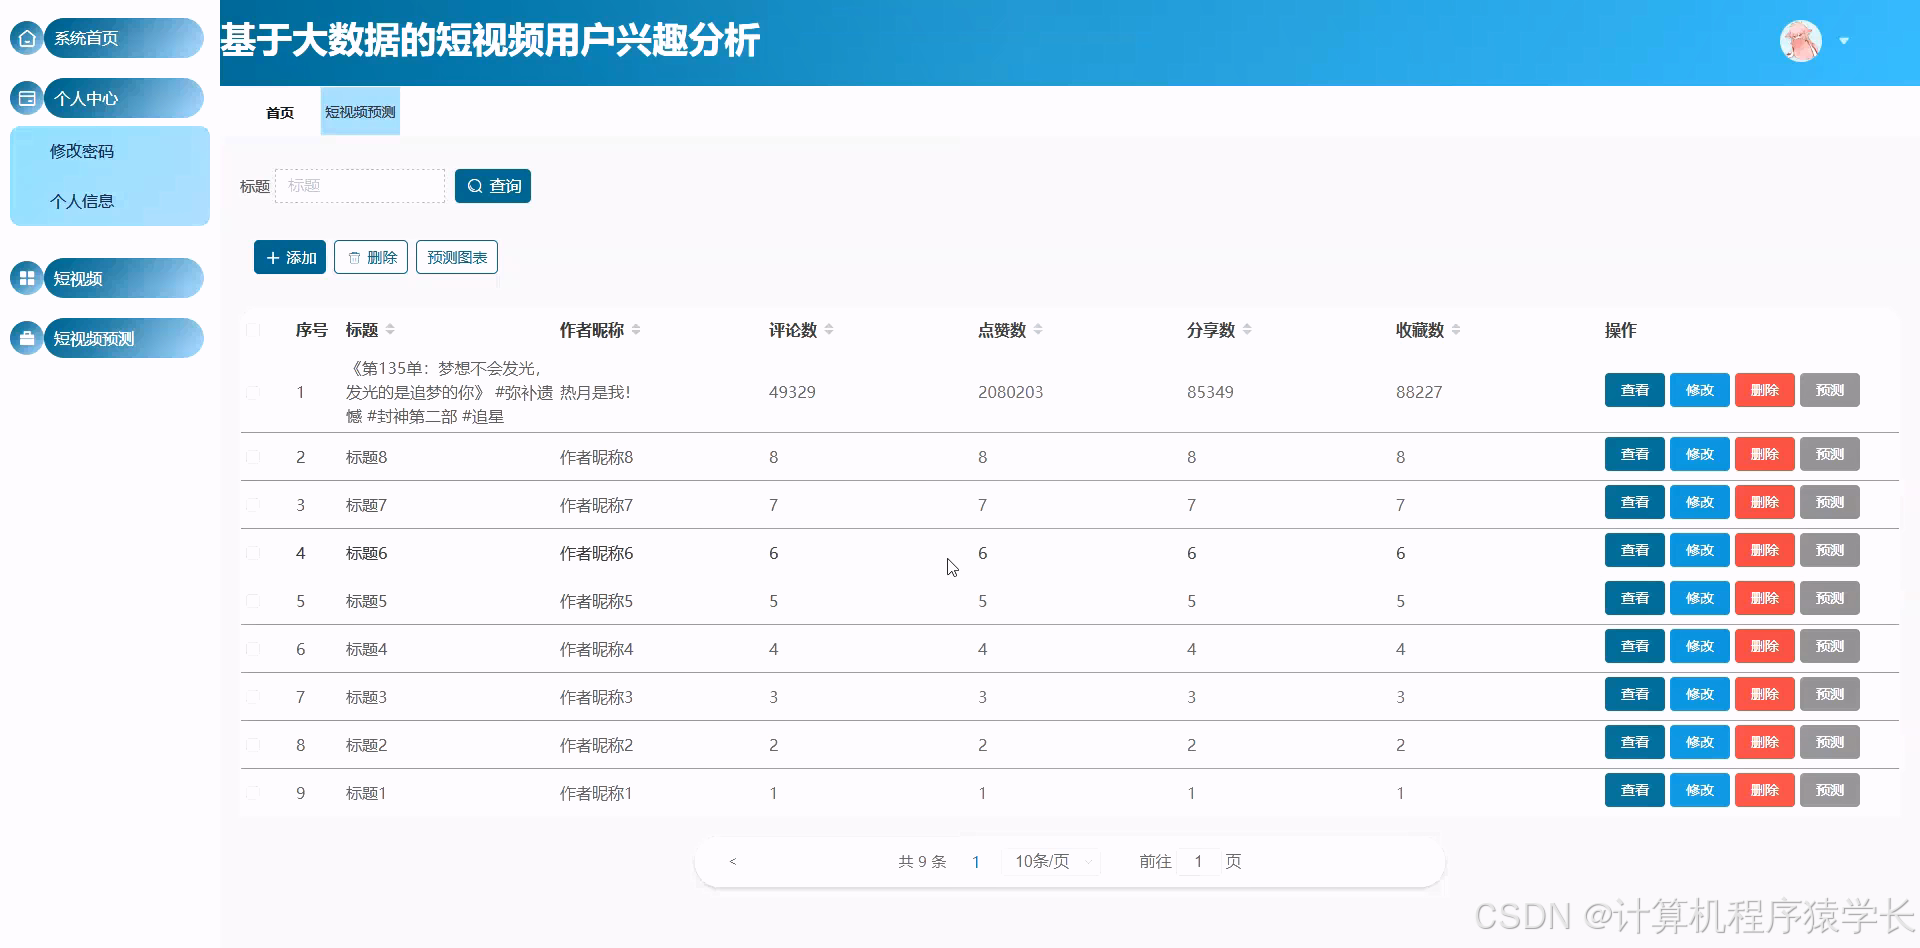Screen dimensions: 1920x948
Task: Open the 短视频 sidebar module icon
Action: (25, 277)
